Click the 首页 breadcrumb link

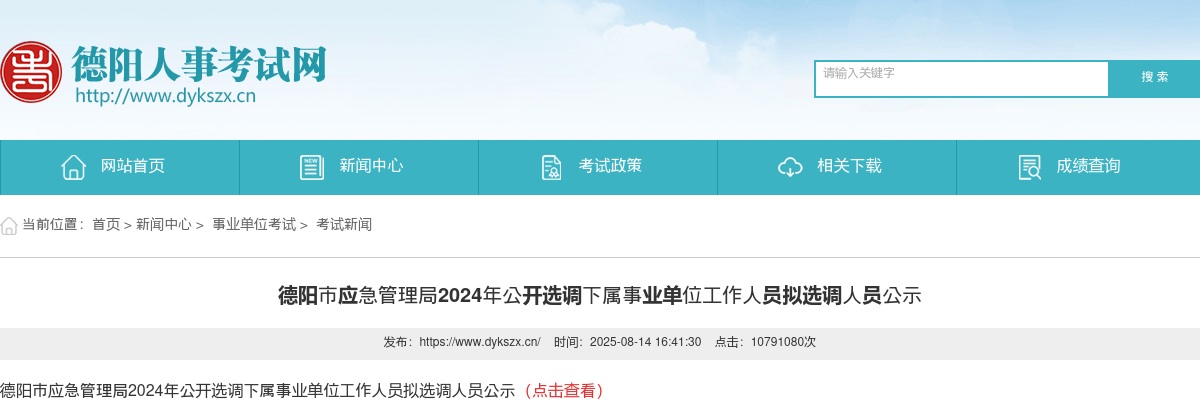coord(106,225)
